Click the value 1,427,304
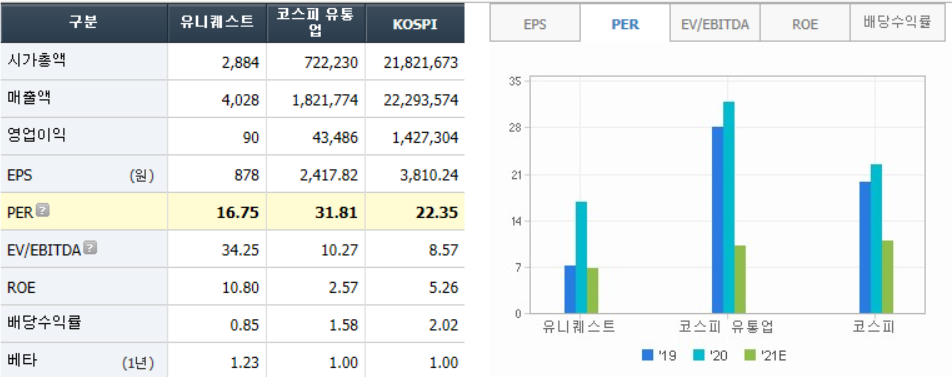The image size is (952, 377). click(x=424, y=137)
